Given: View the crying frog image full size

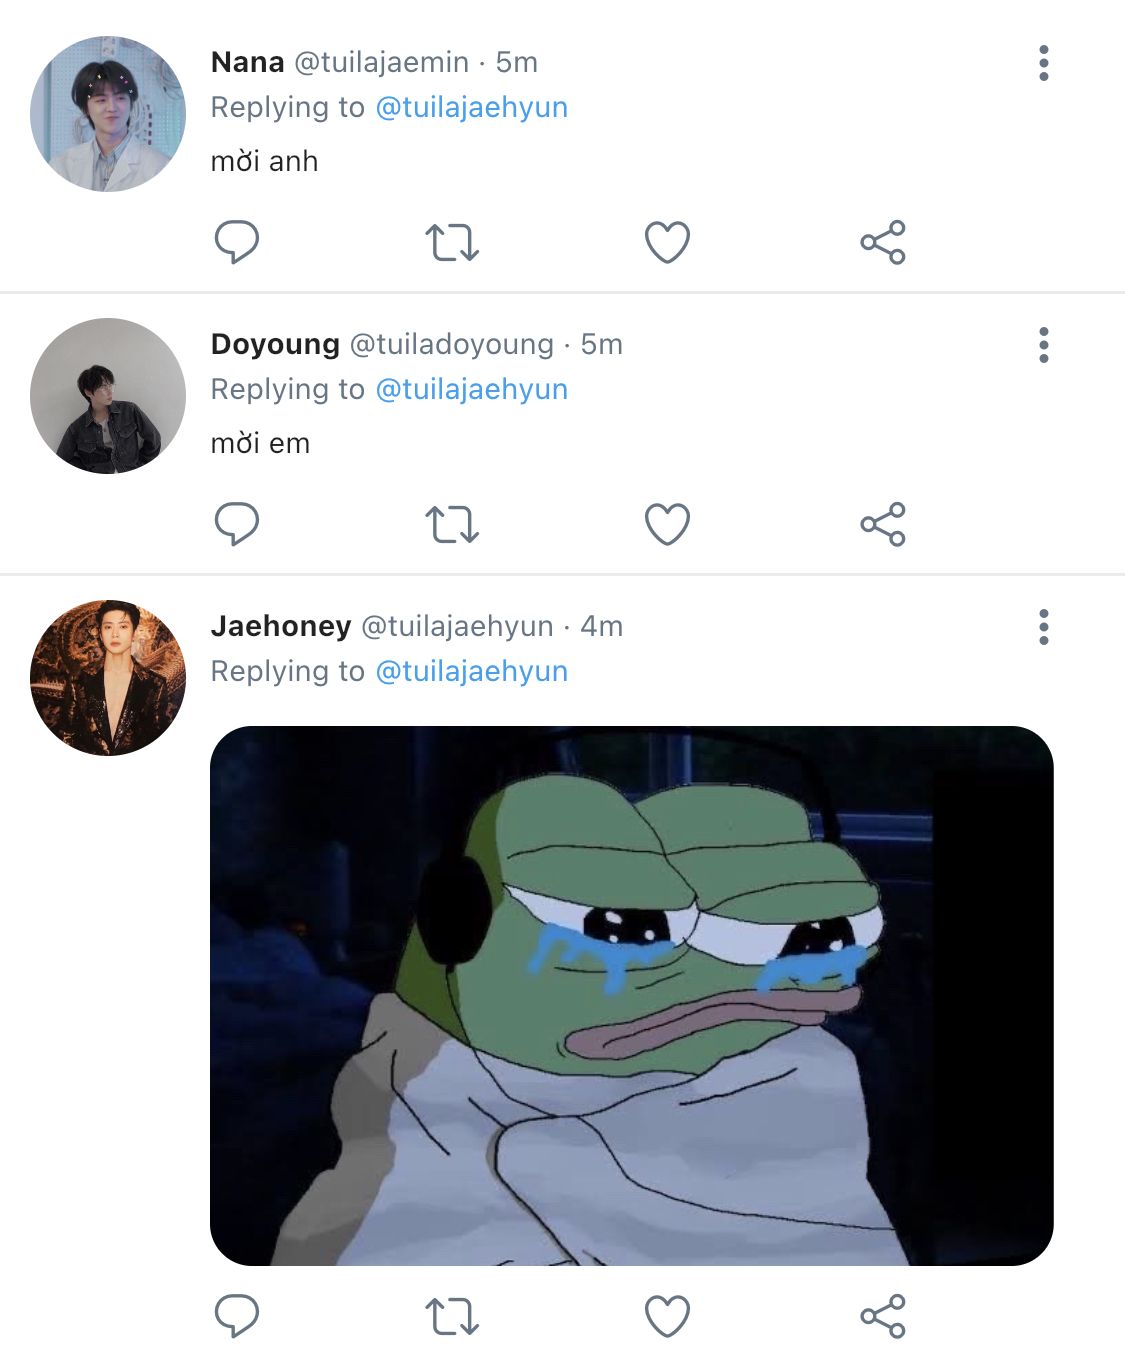Looking at the screenshot, I should point(632,996).
